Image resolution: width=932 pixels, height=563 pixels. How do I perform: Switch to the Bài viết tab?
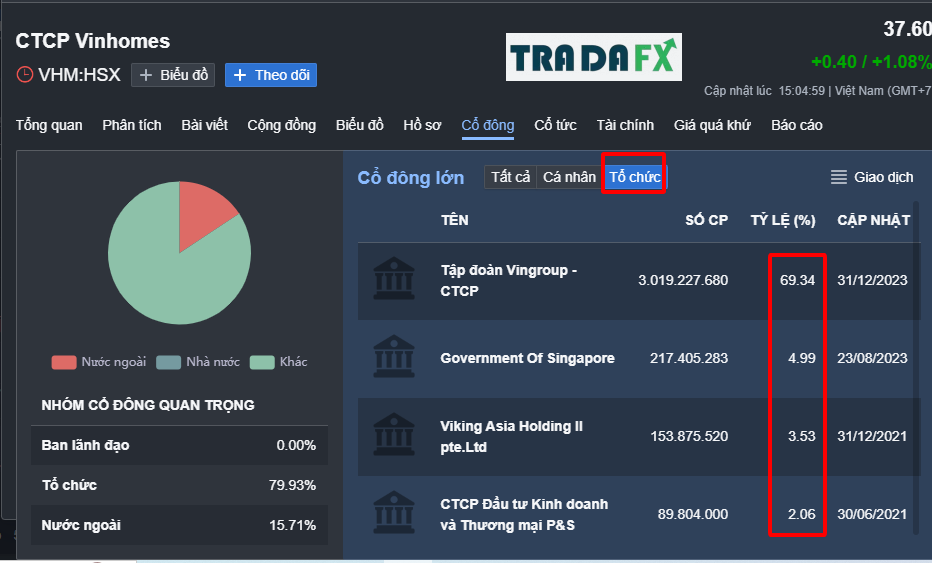tap(204, 125)
